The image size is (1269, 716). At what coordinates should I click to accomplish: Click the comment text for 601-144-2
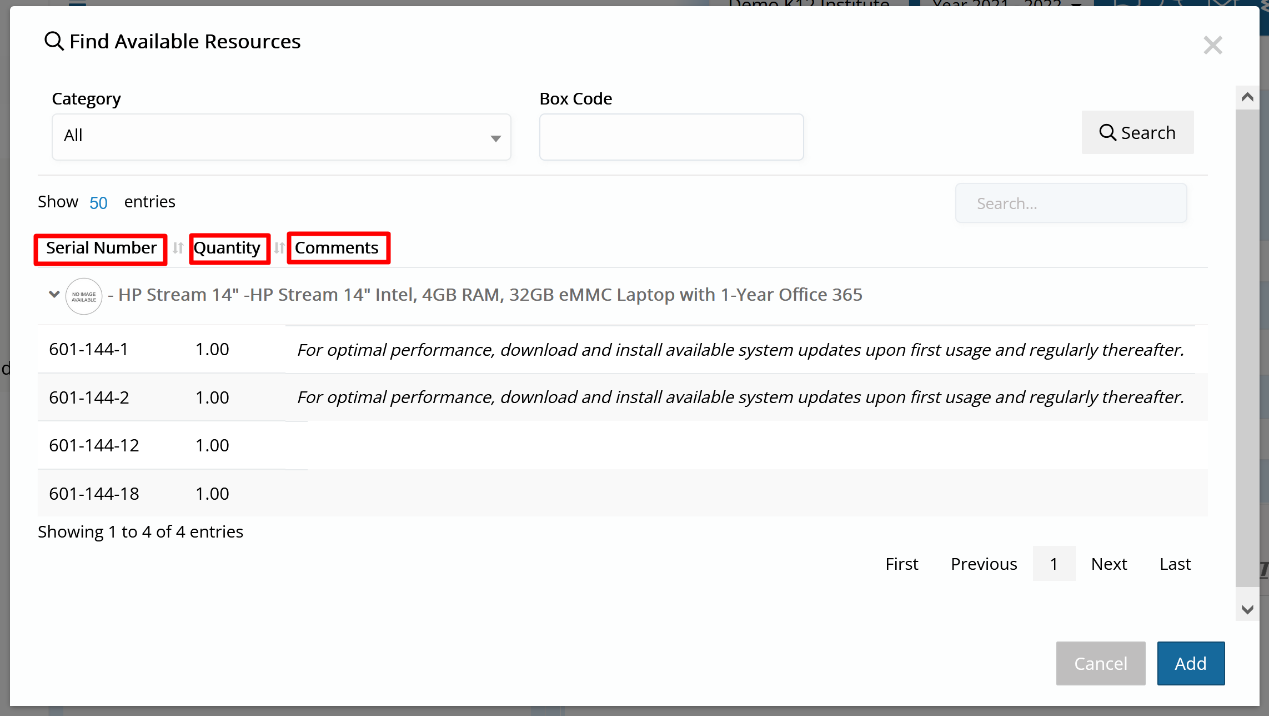(740, 397)
